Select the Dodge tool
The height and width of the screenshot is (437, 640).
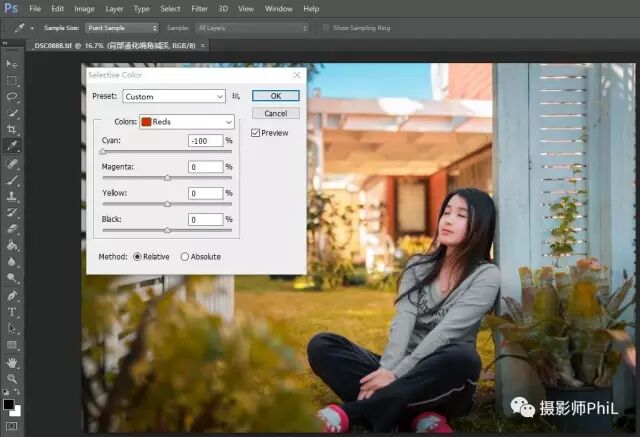(11, 278)
